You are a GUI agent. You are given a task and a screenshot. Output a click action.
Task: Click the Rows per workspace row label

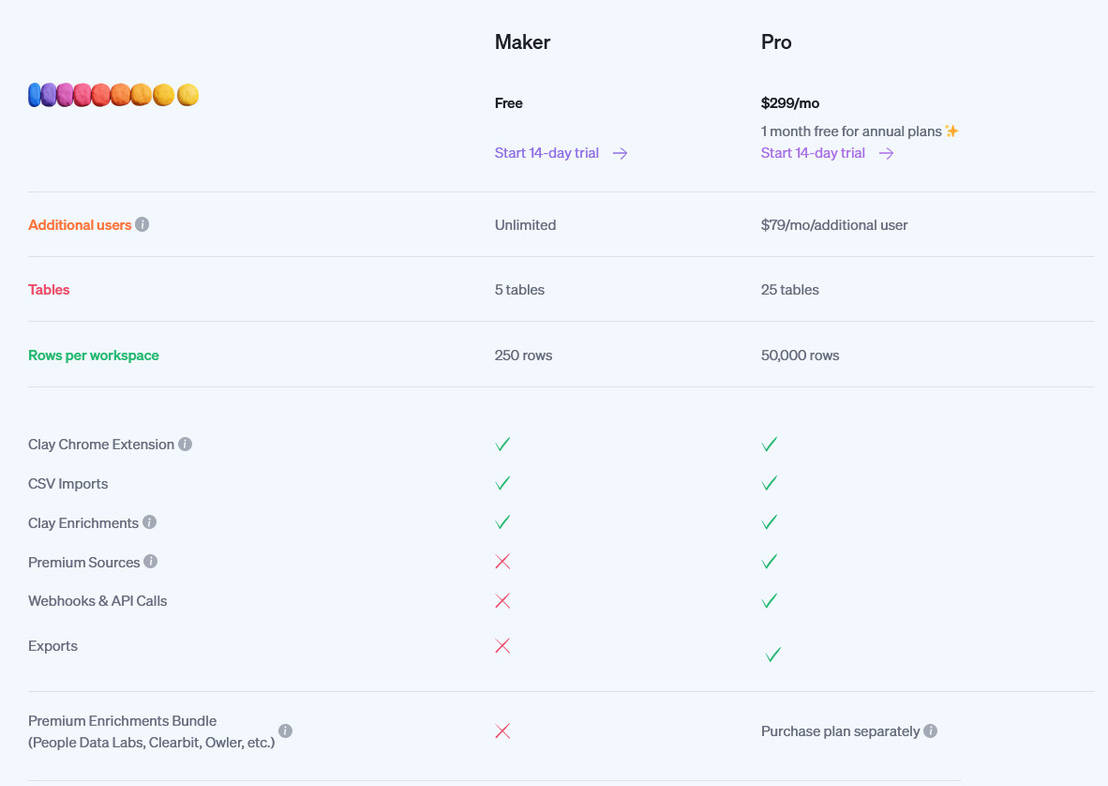(93, 355)
